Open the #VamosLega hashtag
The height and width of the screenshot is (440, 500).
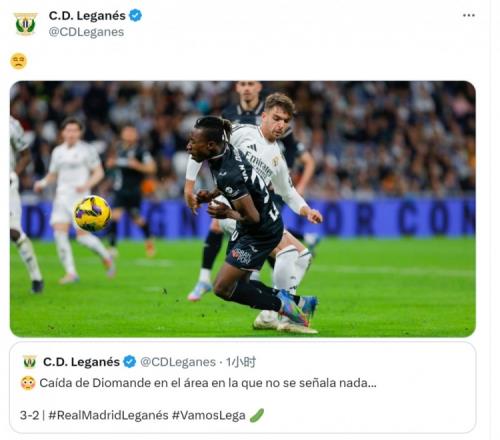209,415
